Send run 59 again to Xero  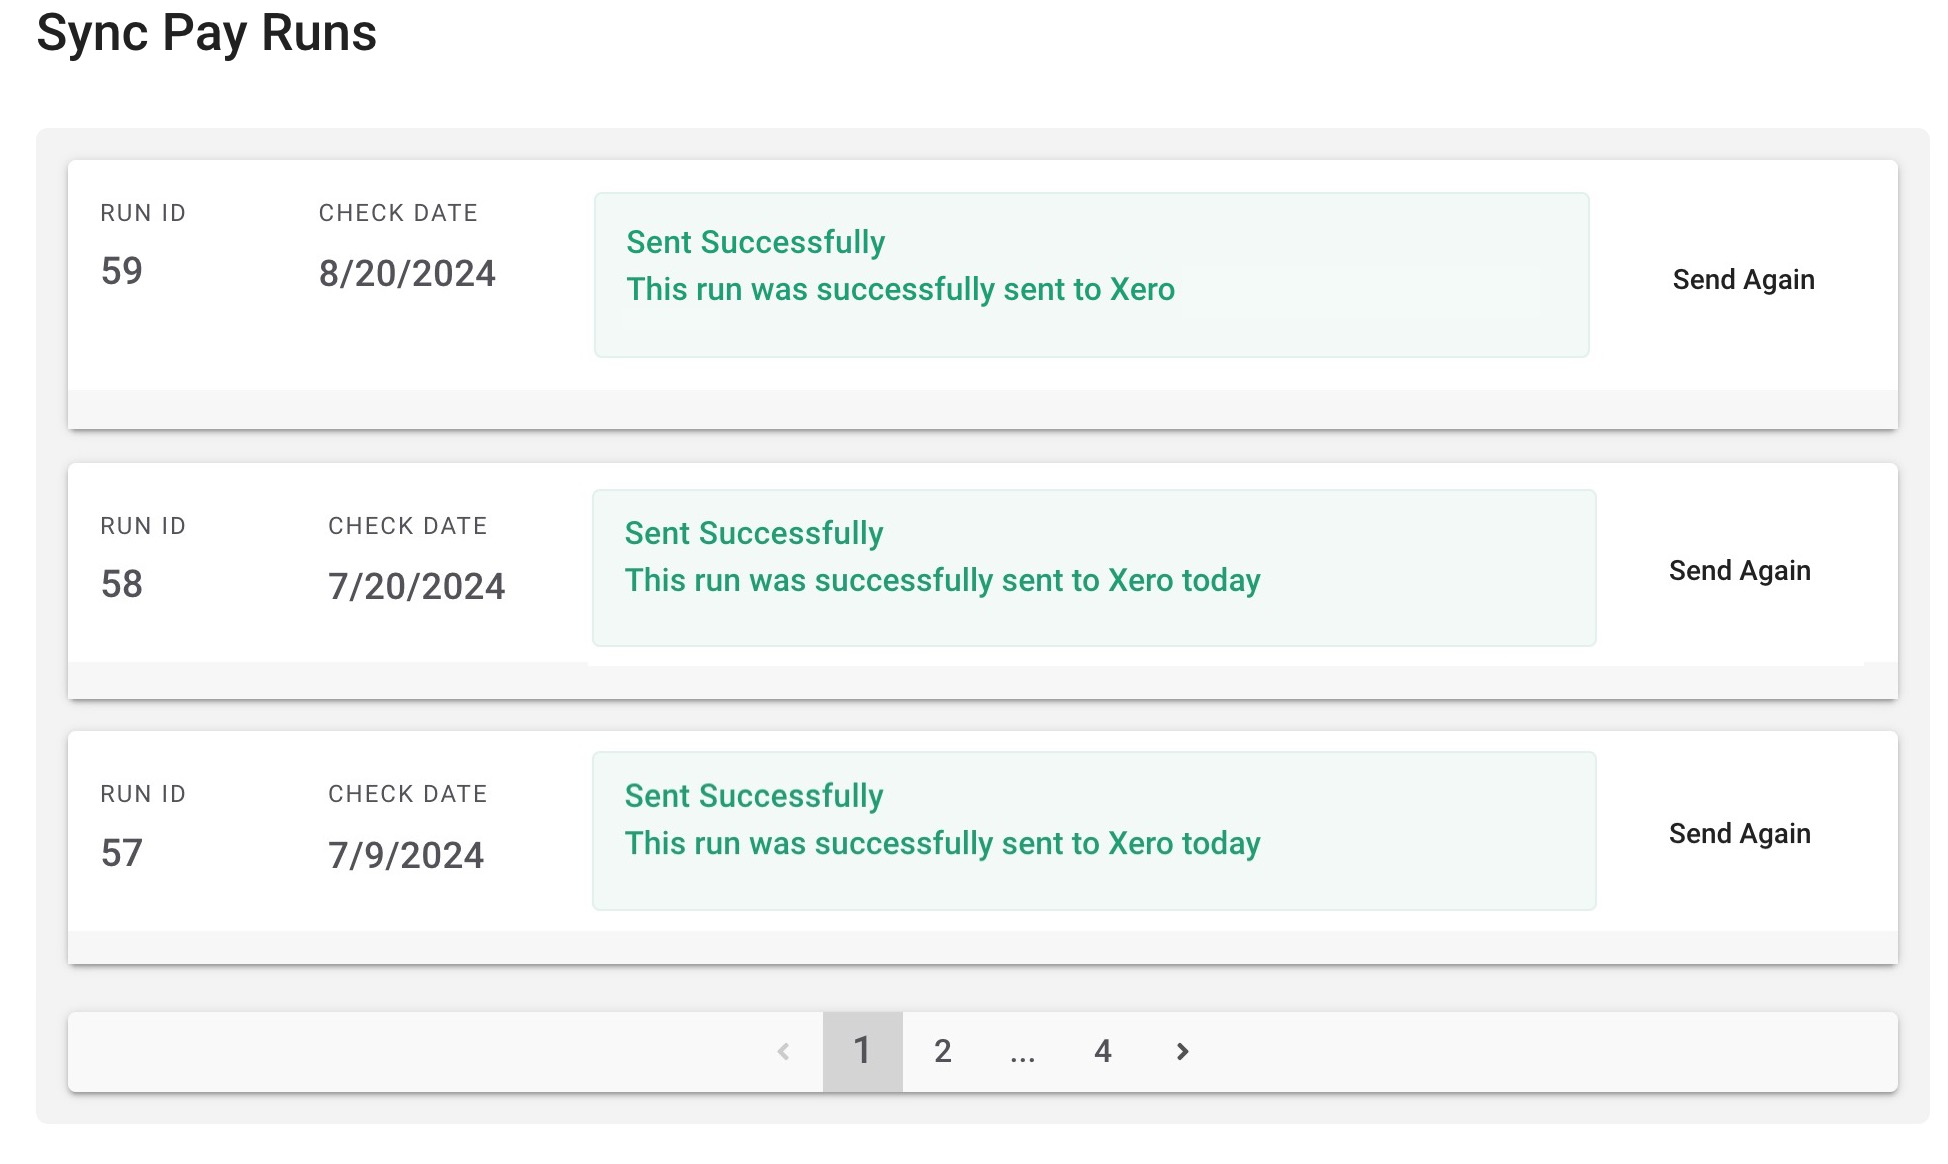1743,280
